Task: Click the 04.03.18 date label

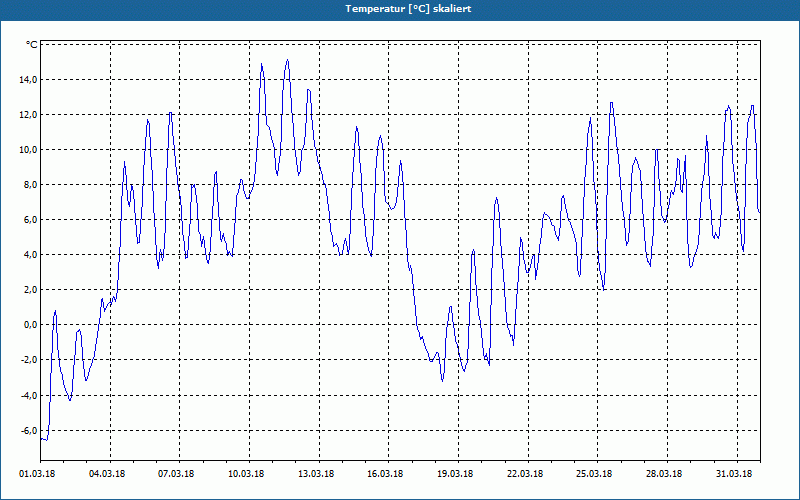Action: coord(107,474)
